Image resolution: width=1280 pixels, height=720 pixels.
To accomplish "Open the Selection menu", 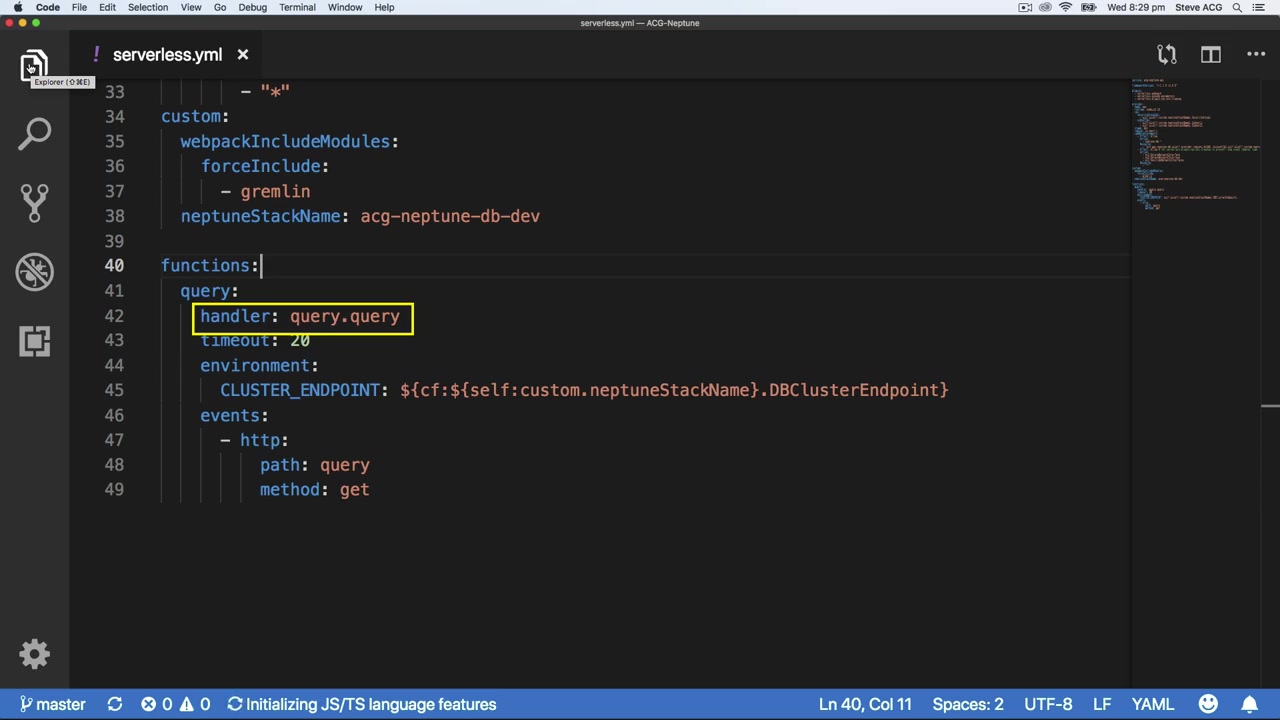I will (147, 7).
